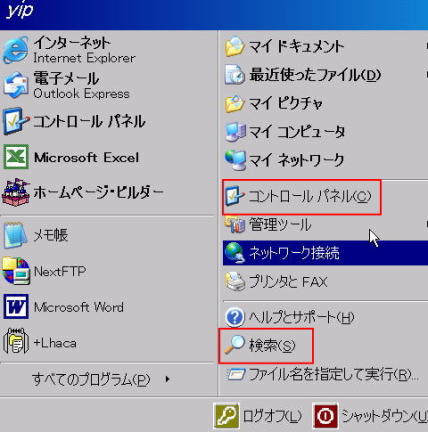428x432 pixels.
Task: Open マイ コンピュータ item
Action: point(285,131)
